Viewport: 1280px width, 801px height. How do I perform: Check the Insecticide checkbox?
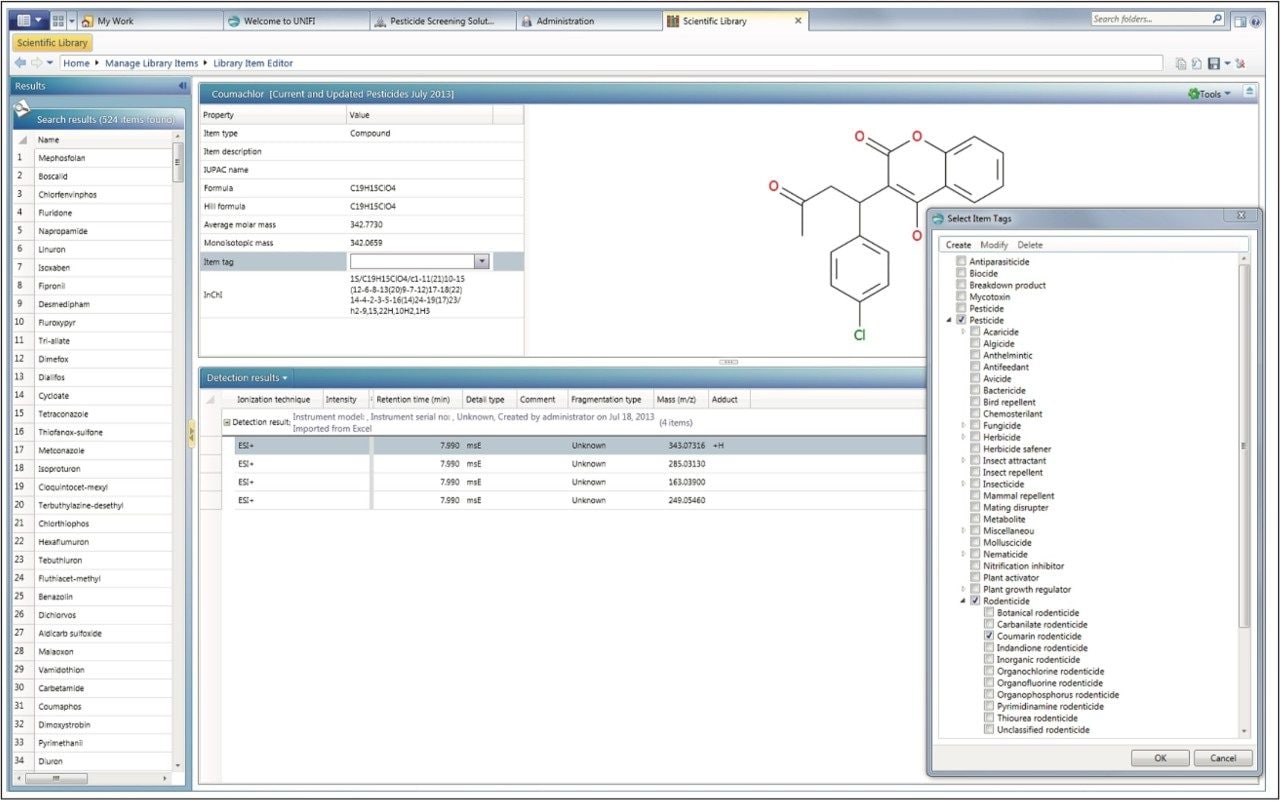coord(975,484)
